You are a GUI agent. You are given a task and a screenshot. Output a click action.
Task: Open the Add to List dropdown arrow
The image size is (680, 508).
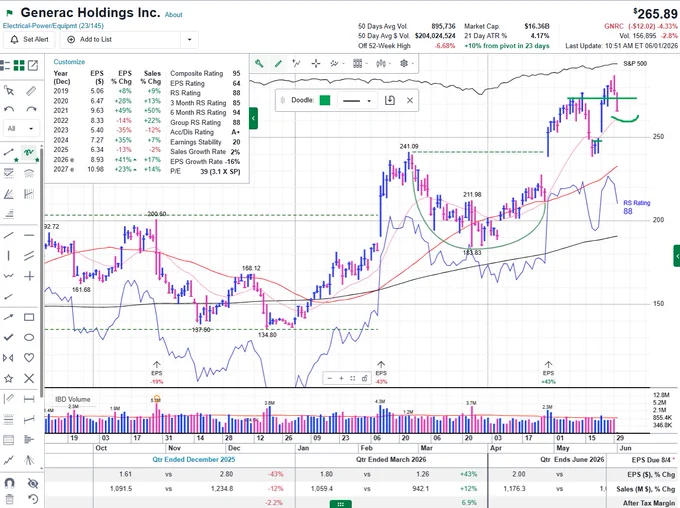pyautogui.click(x=190, y=39)
